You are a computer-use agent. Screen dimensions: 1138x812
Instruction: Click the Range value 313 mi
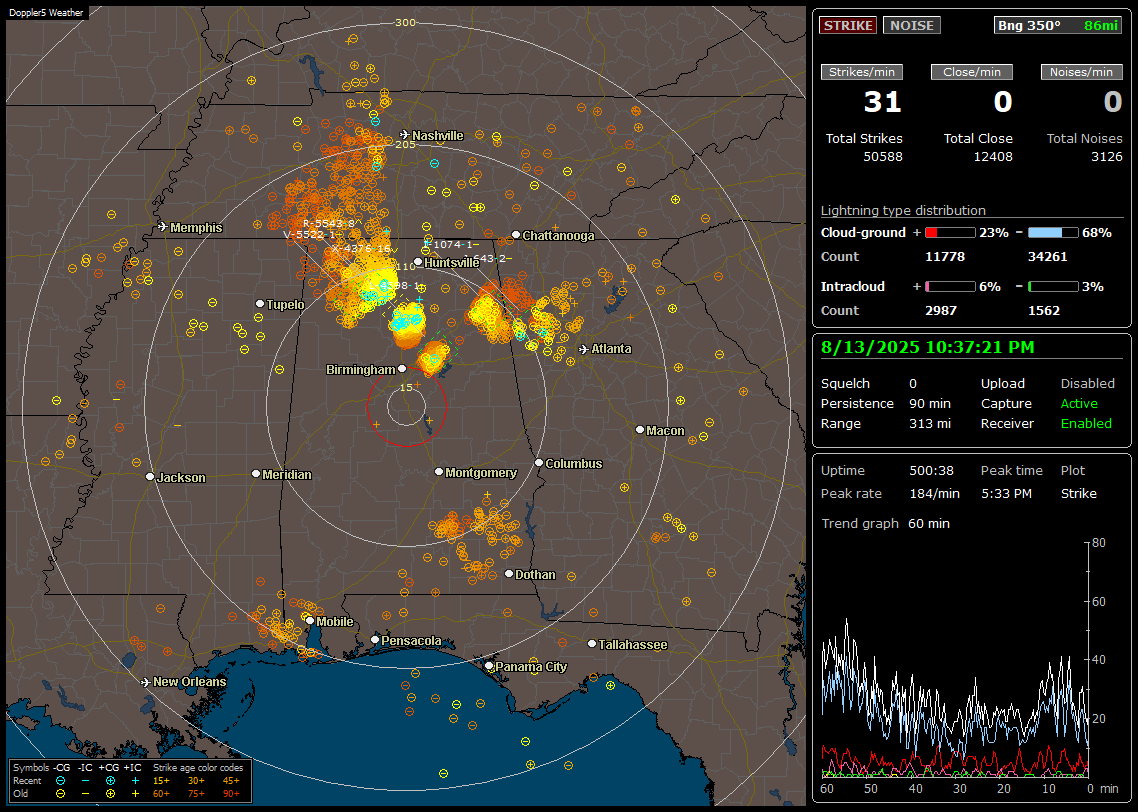point(930,424)
